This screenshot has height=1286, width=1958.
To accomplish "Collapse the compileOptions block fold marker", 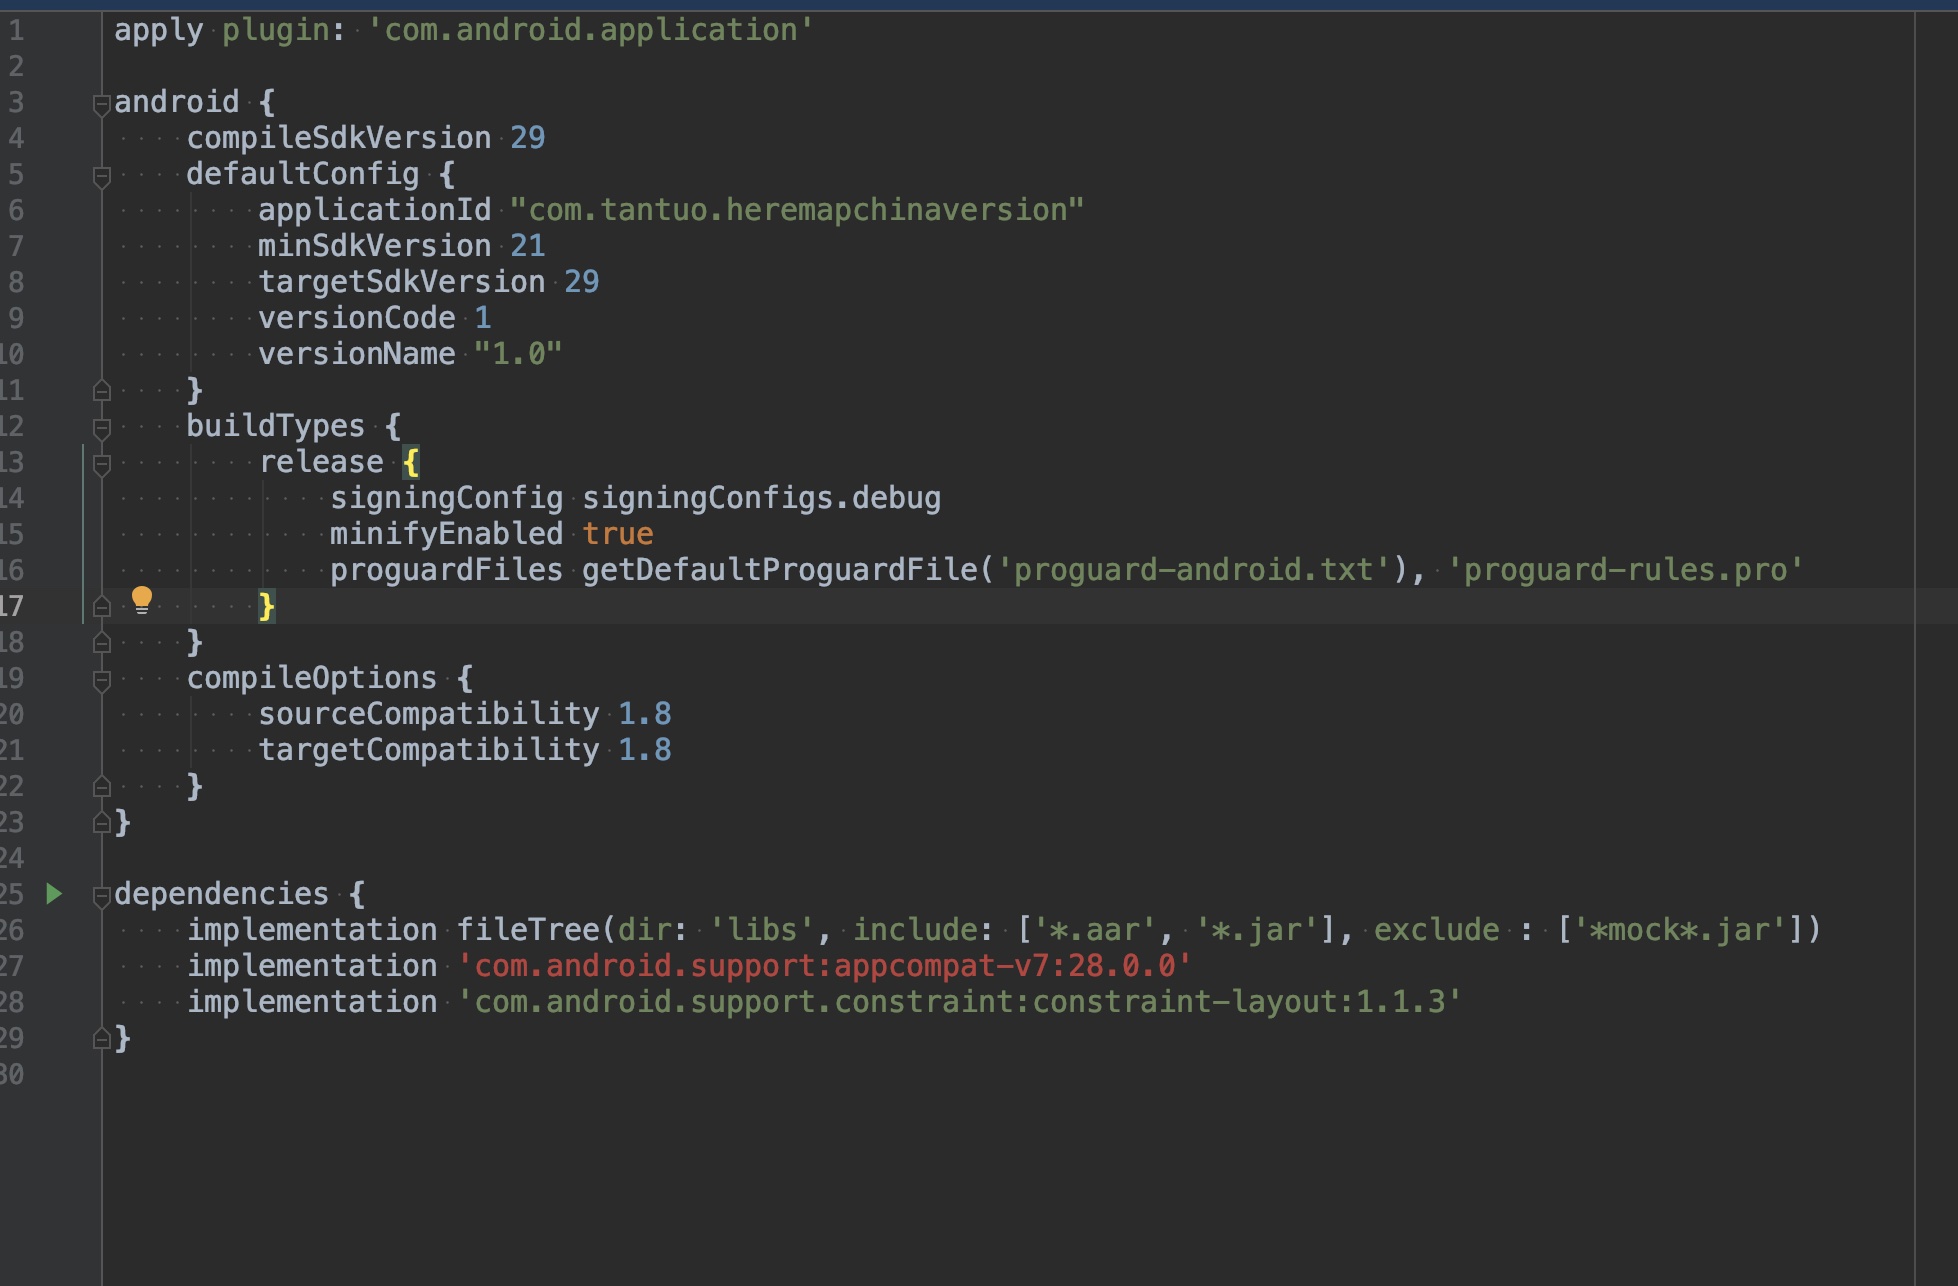I will 101,680.
